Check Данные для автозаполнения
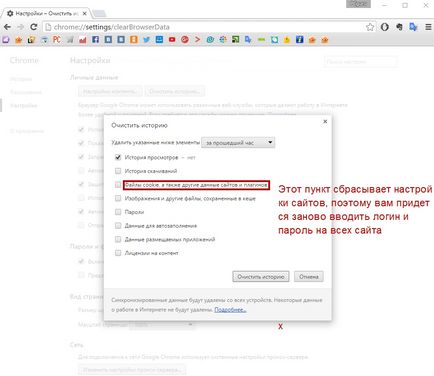This screenshot has width=434, height=376. click(x=118, y=226)
